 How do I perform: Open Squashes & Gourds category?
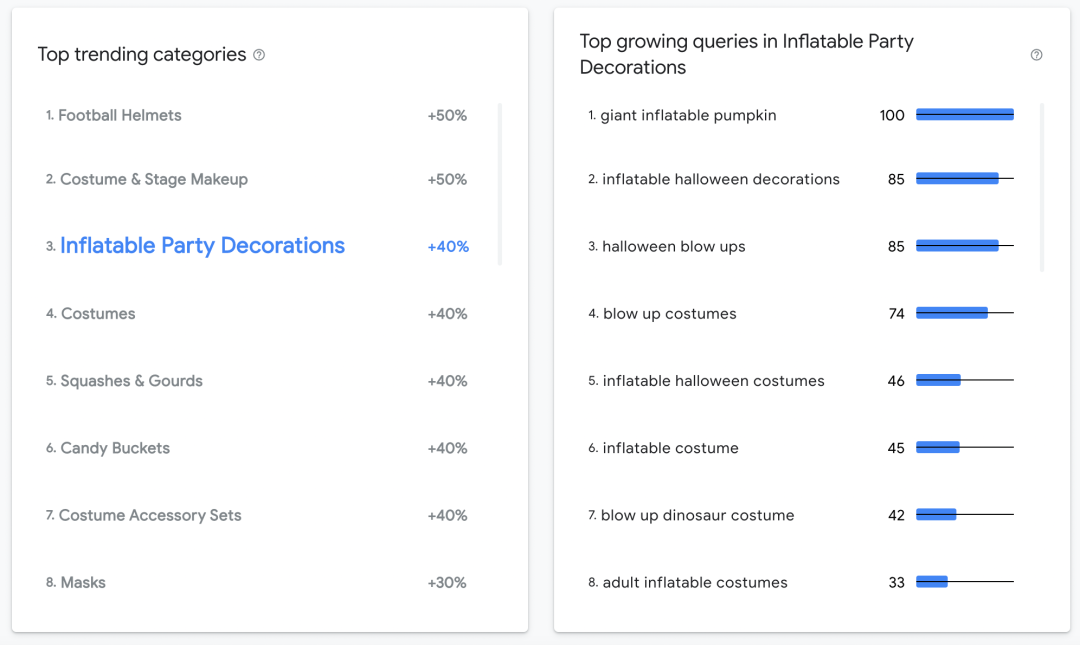(x=131, y=381)
